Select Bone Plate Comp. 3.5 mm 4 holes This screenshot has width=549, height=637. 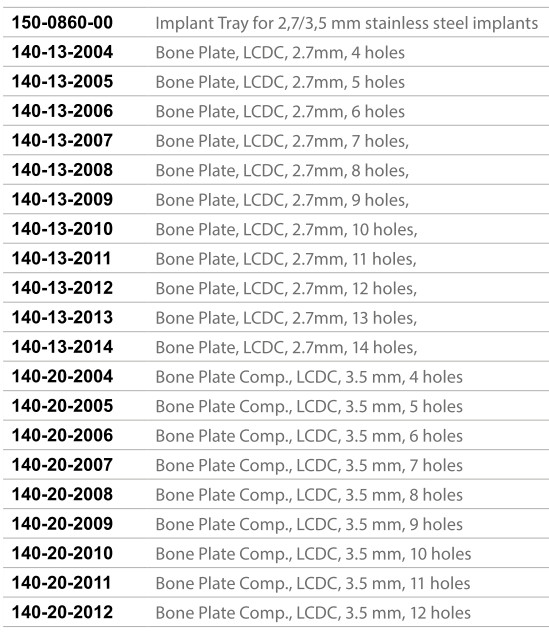(x=309, y=377)
